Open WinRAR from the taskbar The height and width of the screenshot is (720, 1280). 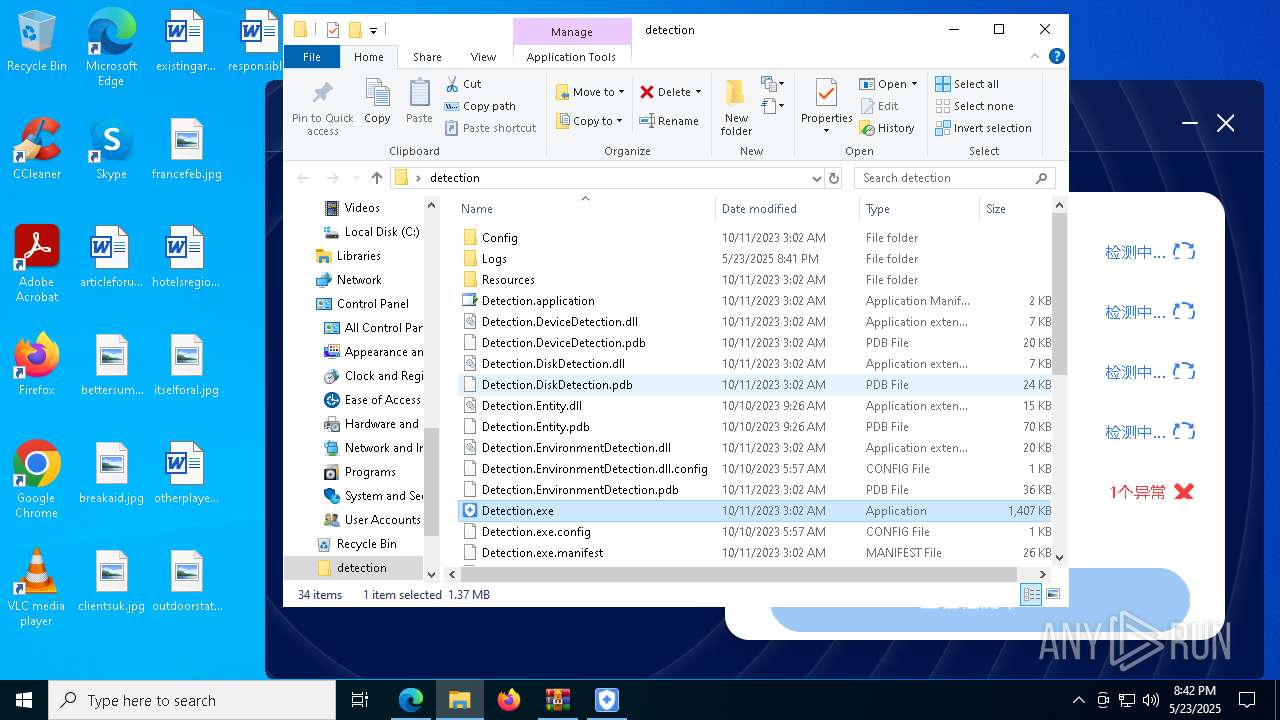click(x=557, y=700)
